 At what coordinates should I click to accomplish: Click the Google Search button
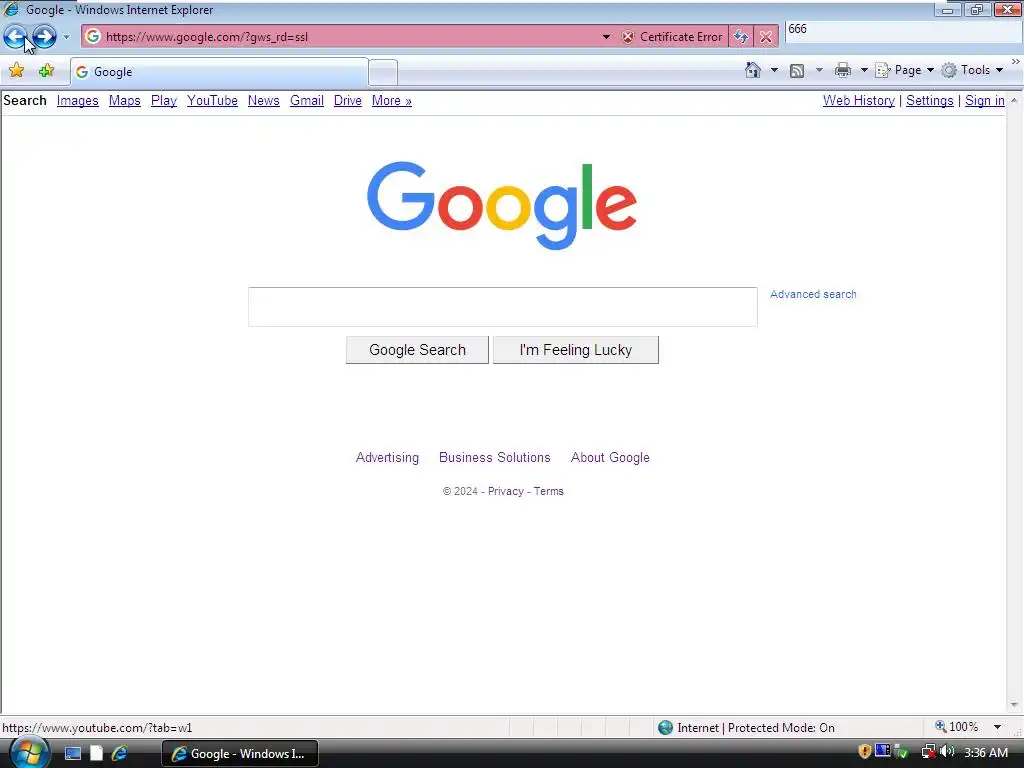[417, 350]
